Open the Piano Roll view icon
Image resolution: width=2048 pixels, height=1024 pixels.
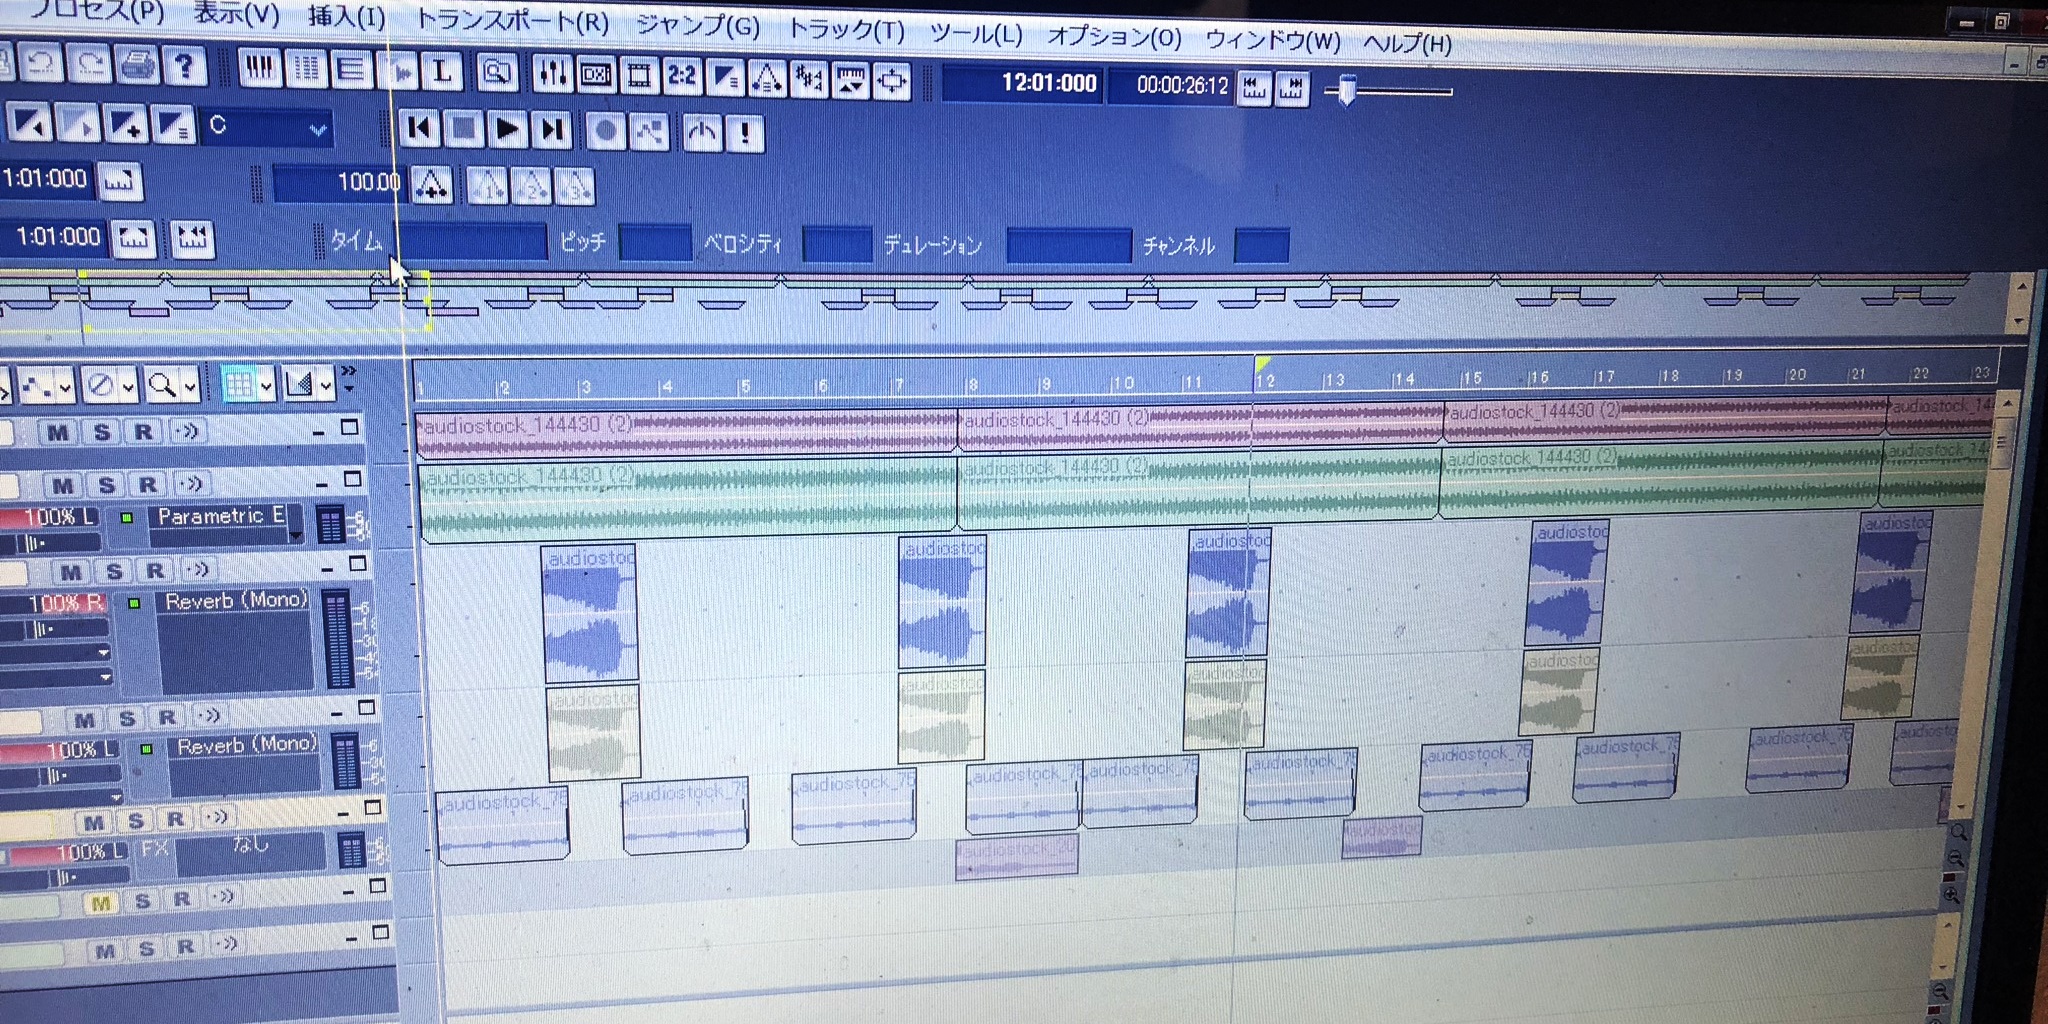pos(260,68)
